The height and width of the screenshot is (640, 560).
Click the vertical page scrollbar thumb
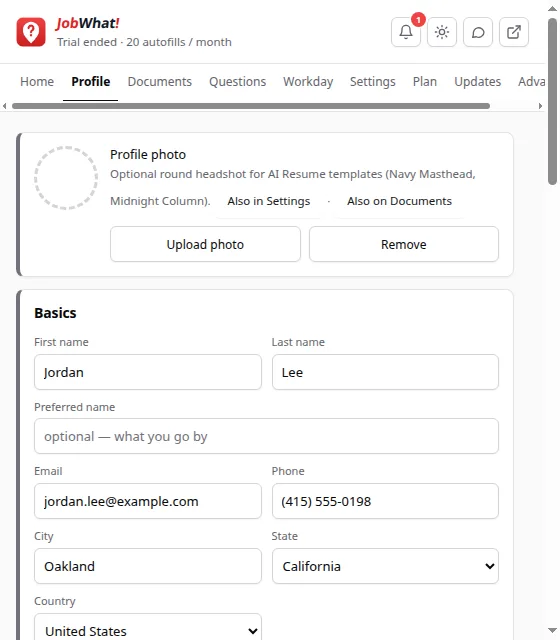tap(552, 101)
